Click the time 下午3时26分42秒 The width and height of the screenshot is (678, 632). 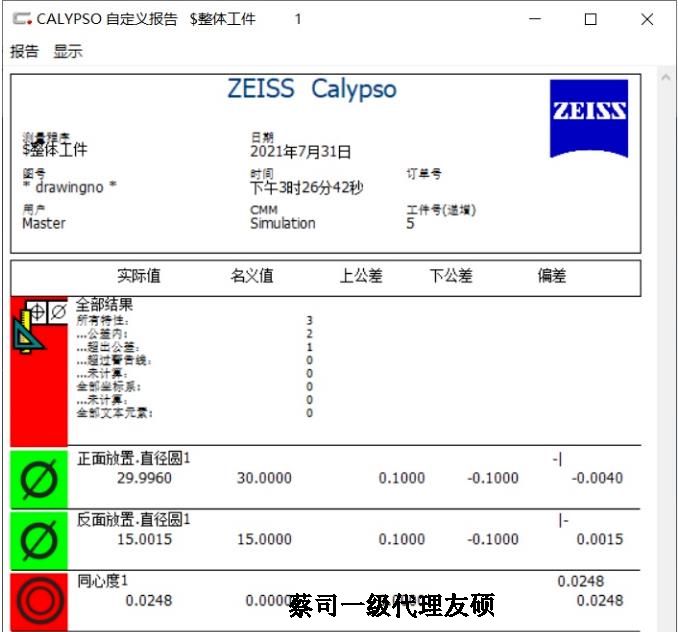(307, 188)
